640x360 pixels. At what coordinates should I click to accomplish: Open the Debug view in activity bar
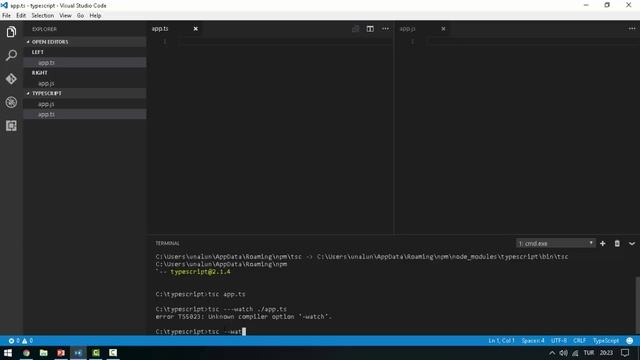11,102
